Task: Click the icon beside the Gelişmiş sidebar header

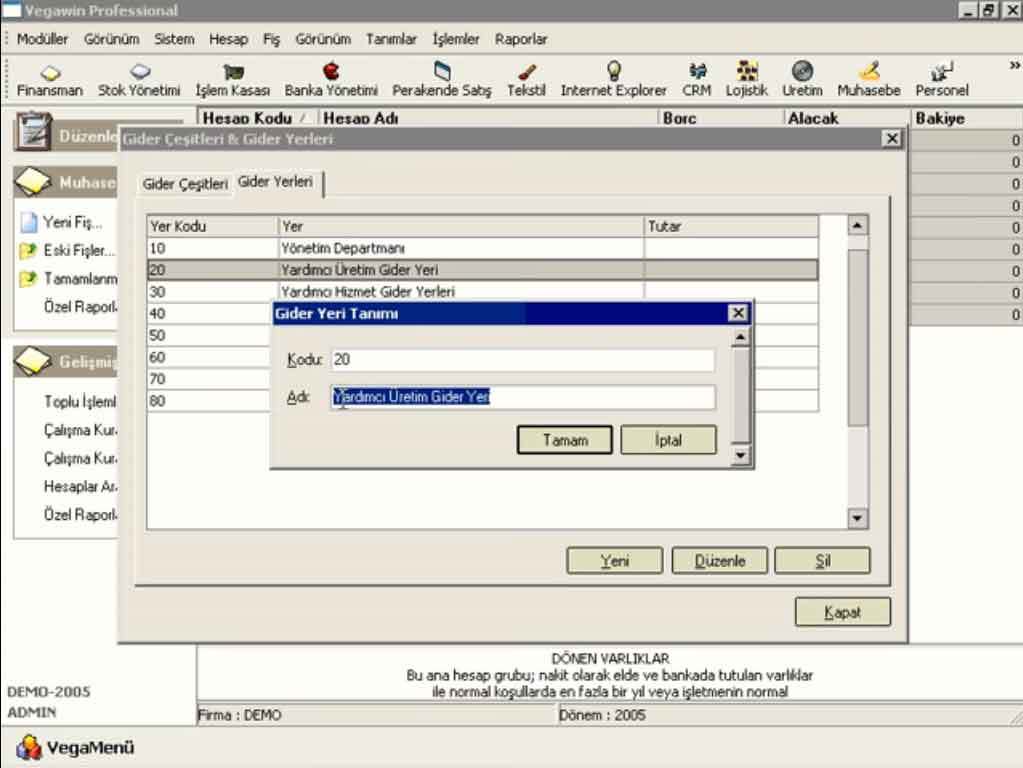Action: click(x=33, y=361)
